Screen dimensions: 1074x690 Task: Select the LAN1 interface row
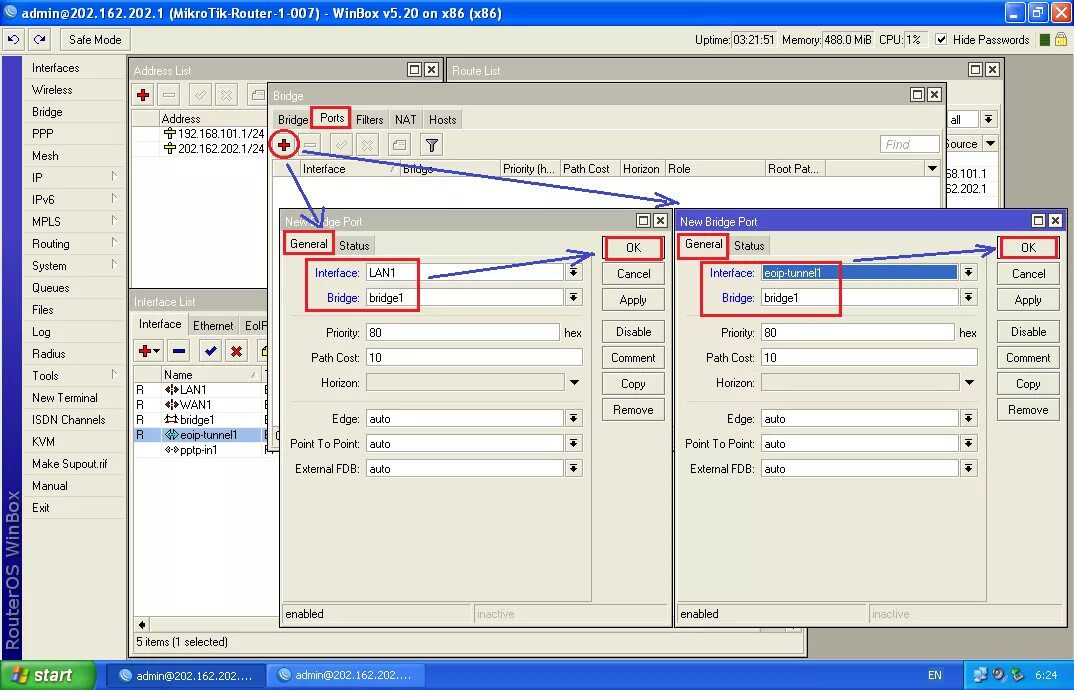199,389
